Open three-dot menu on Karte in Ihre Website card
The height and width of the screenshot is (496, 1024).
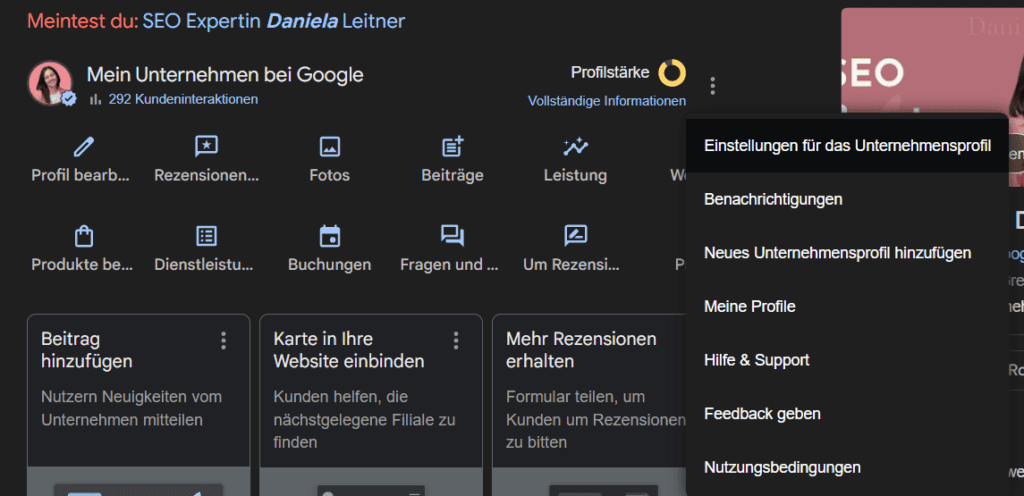point(456,340)
